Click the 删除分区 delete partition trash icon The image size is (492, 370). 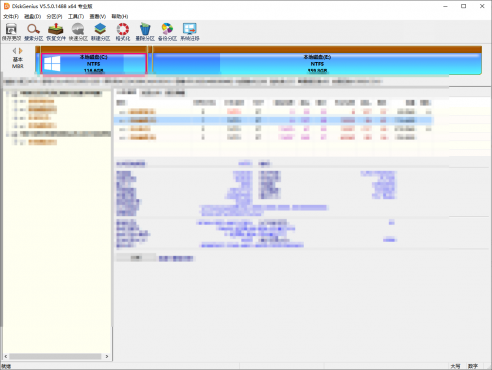[145, 32]
